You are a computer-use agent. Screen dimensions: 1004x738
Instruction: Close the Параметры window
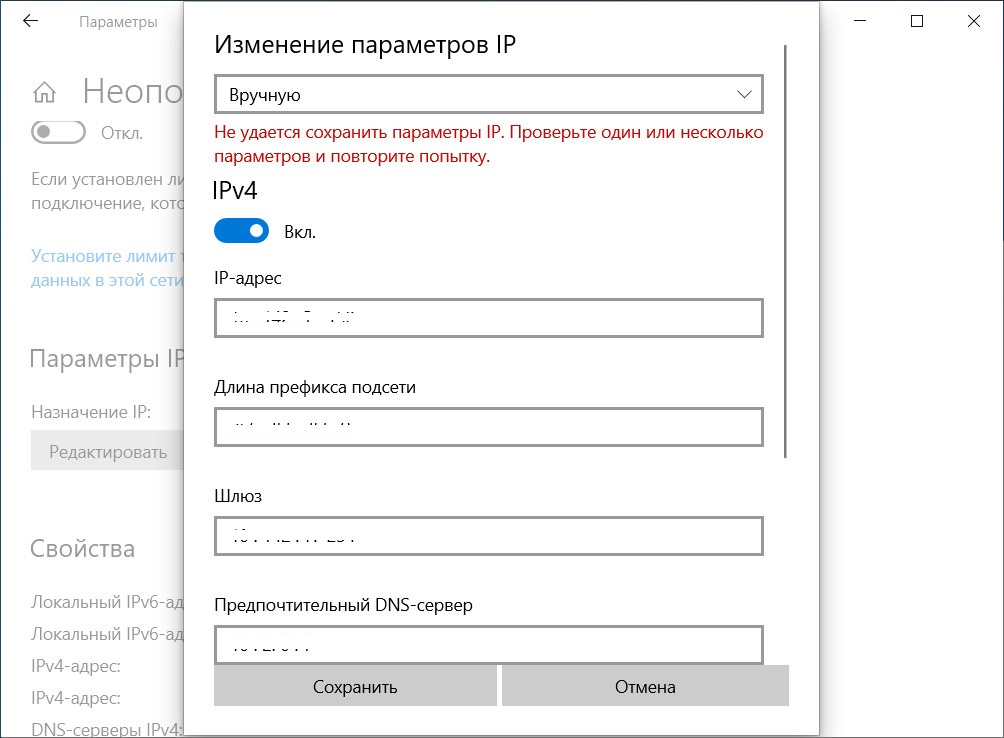974,21
